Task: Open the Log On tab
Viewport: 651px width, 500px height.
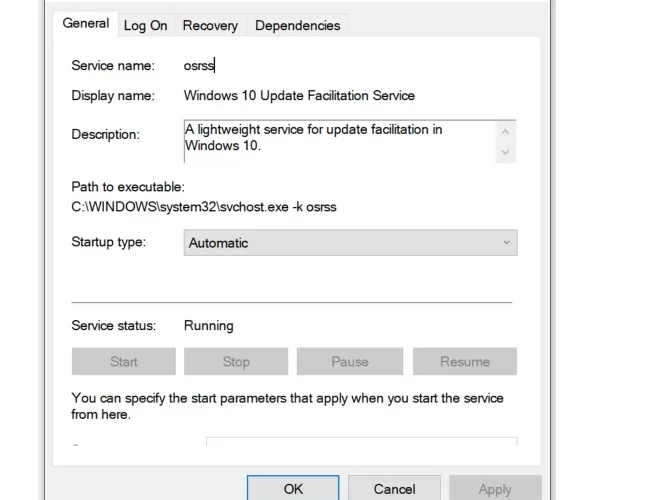Action: [146, 26]
